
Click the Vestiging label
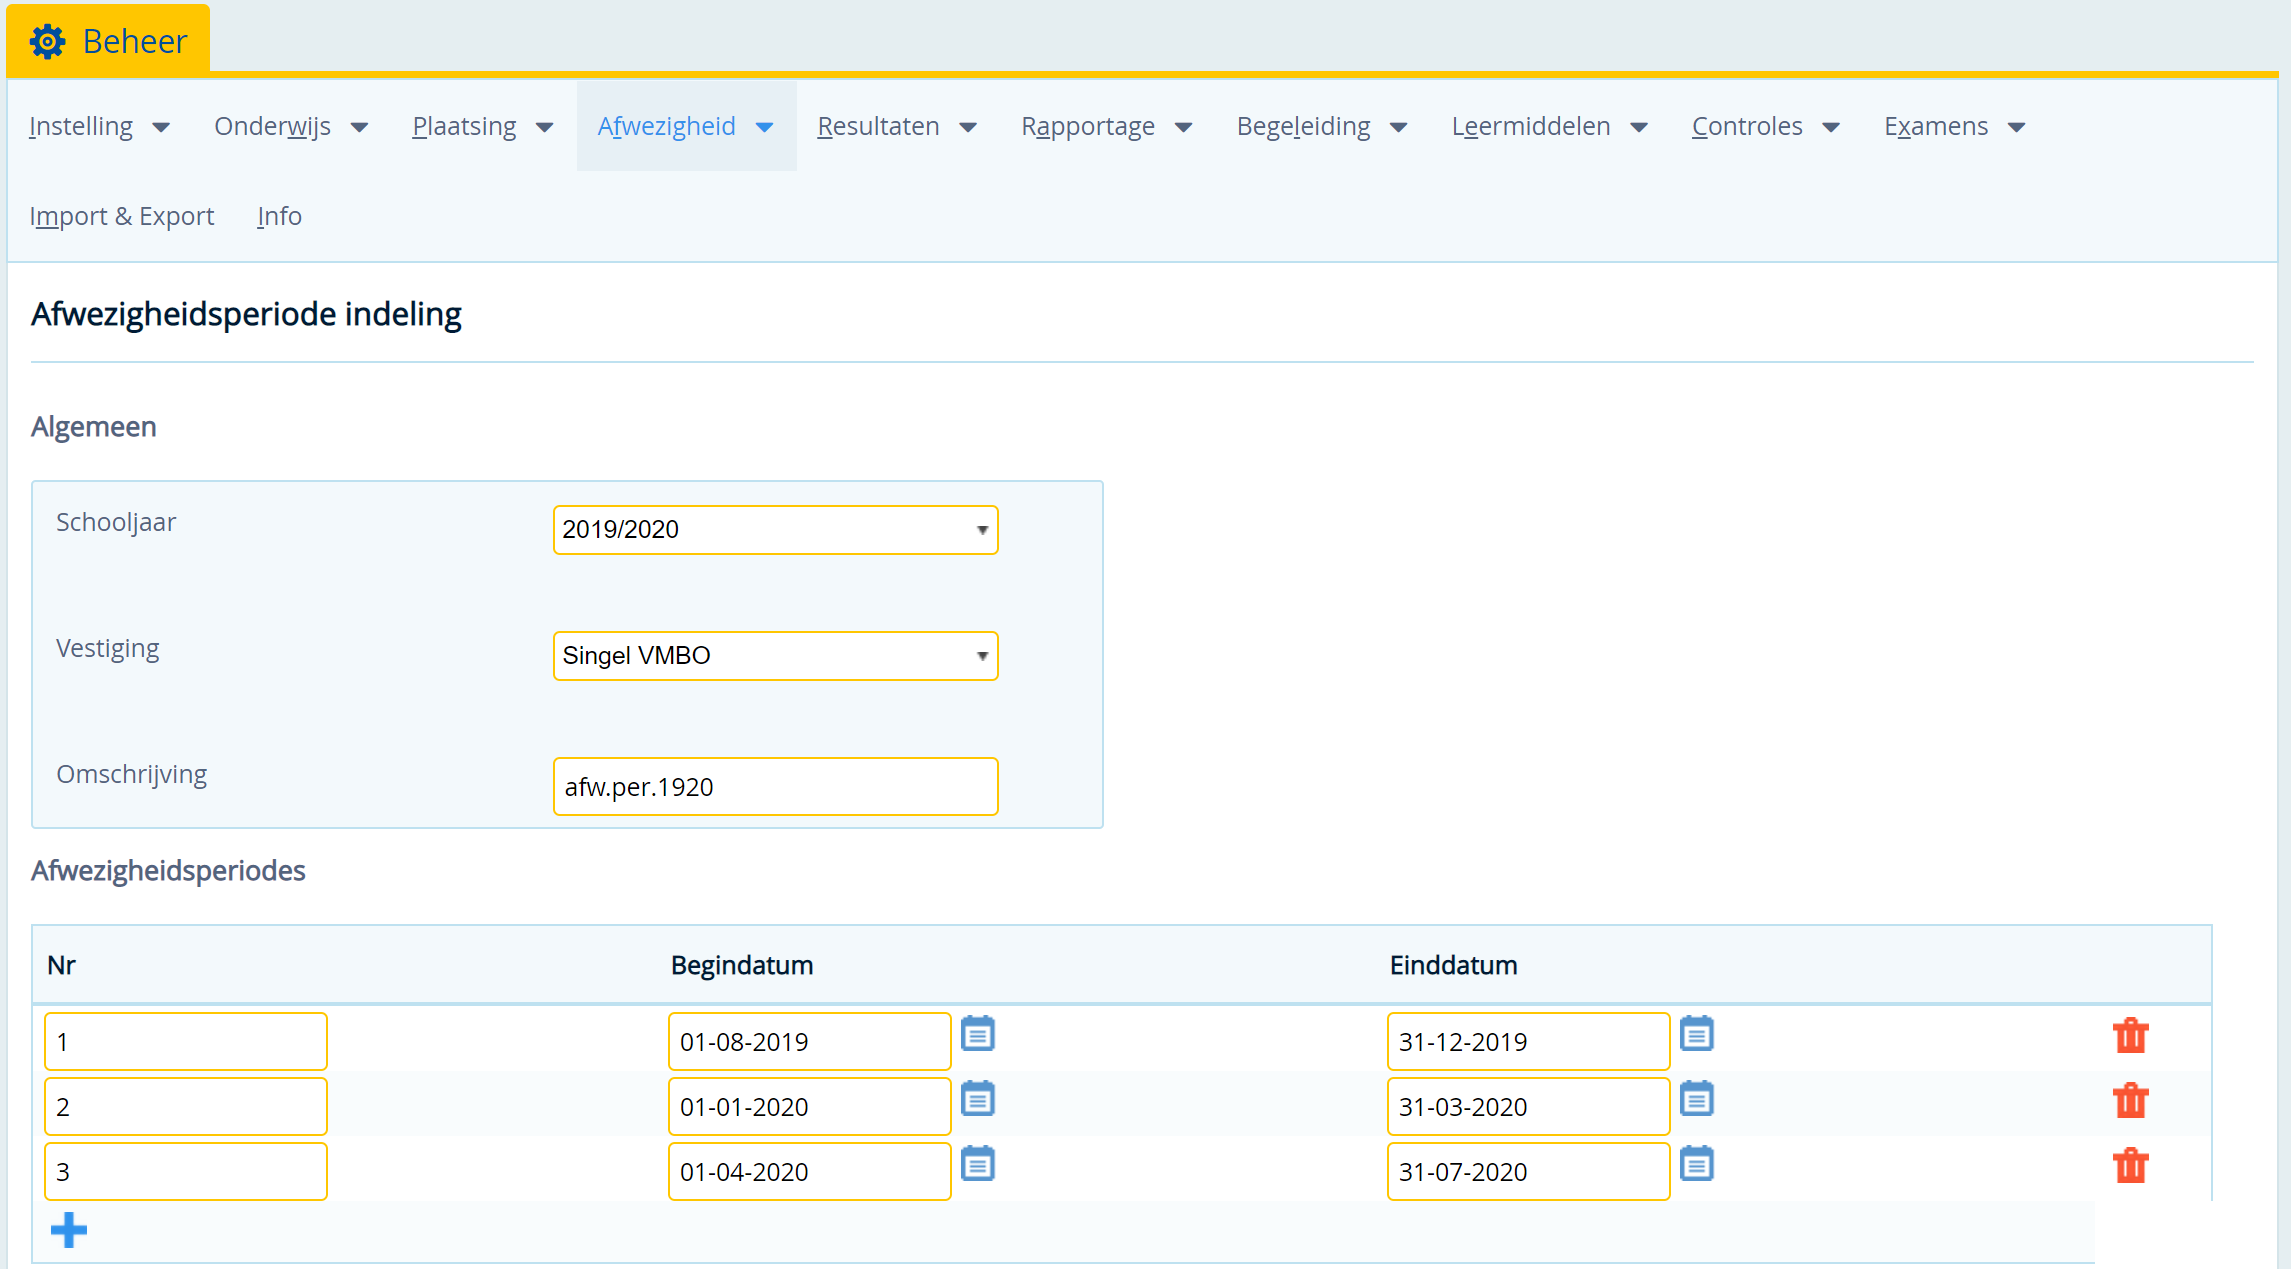pyautogui.click(x=108, y=648)
